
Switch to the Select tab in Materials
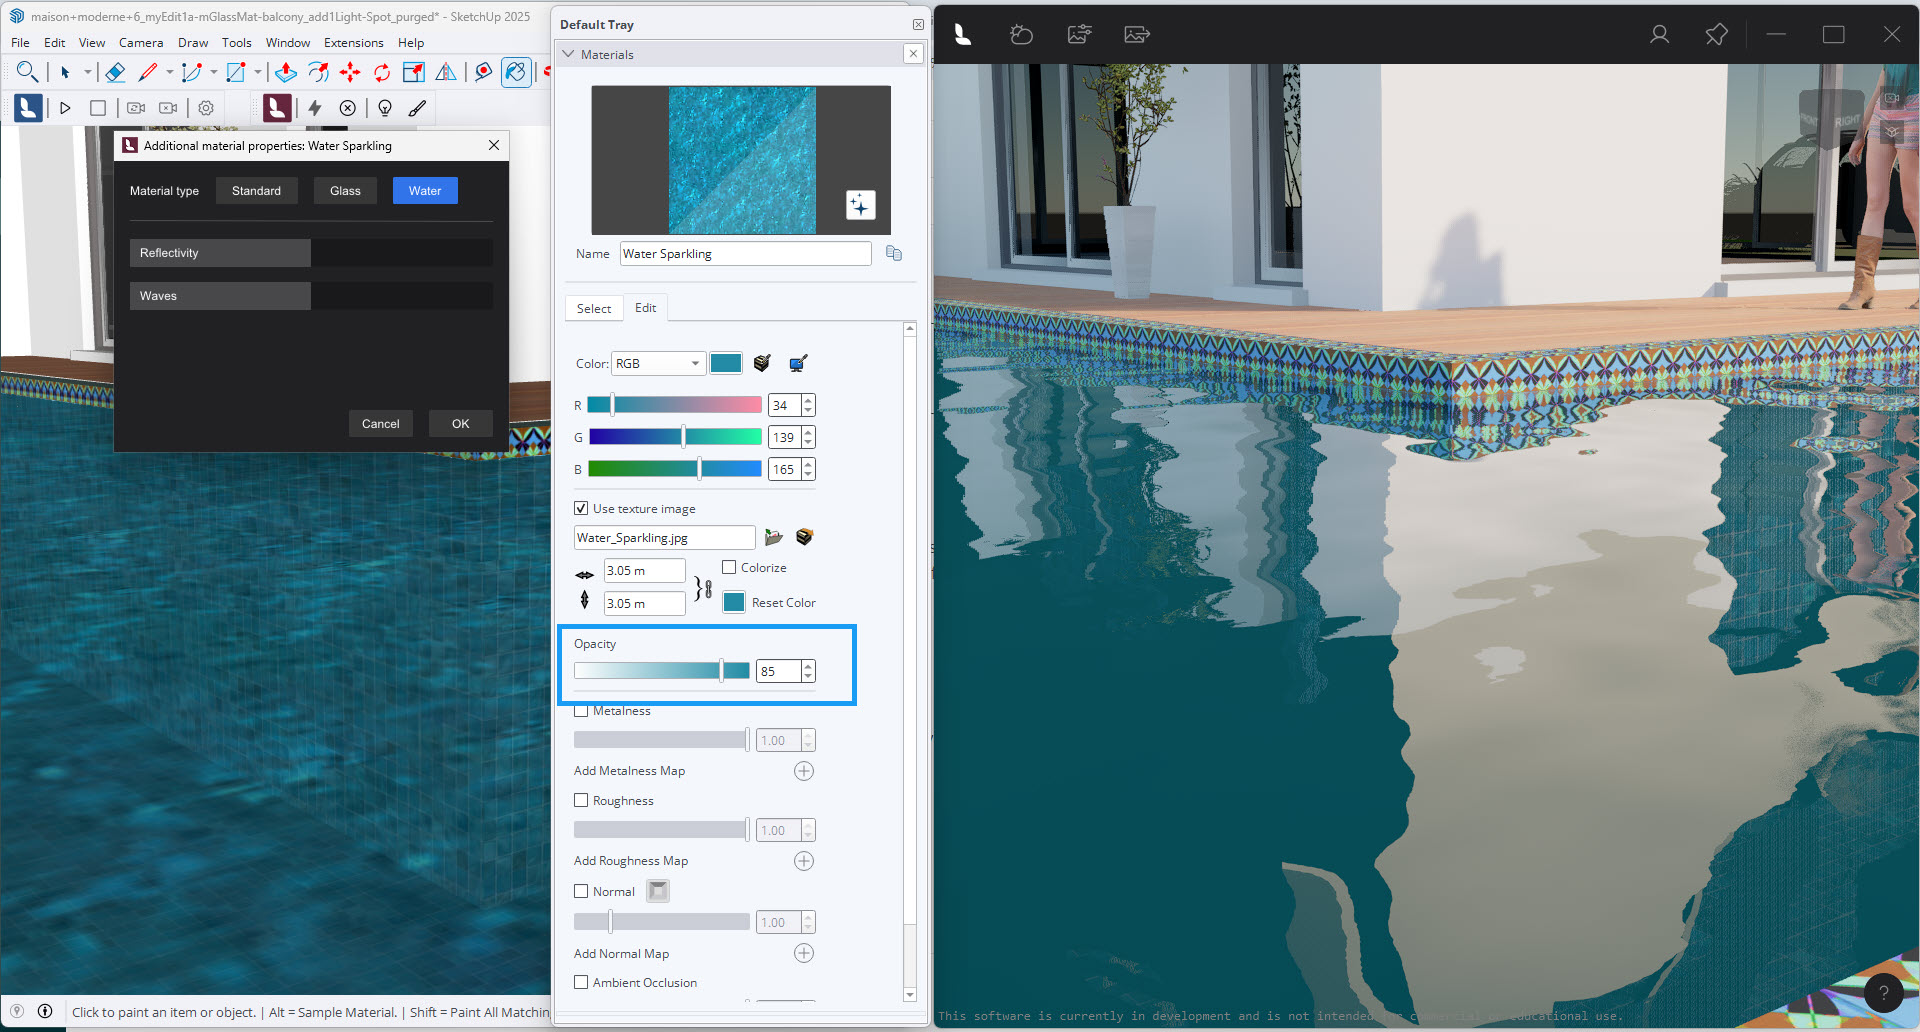pos(593,308)
